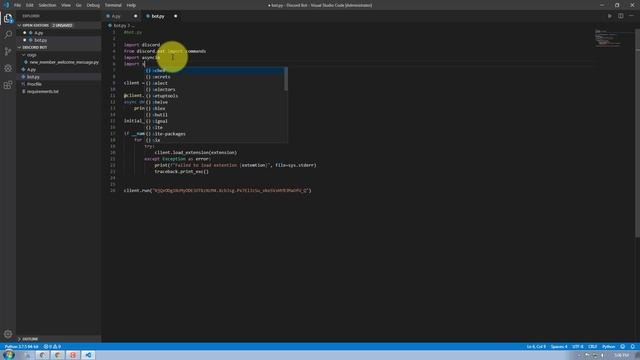Select the first highlighted autocomplete suggestion
This screenshot has height=360, width=640.
coord(215,71)
